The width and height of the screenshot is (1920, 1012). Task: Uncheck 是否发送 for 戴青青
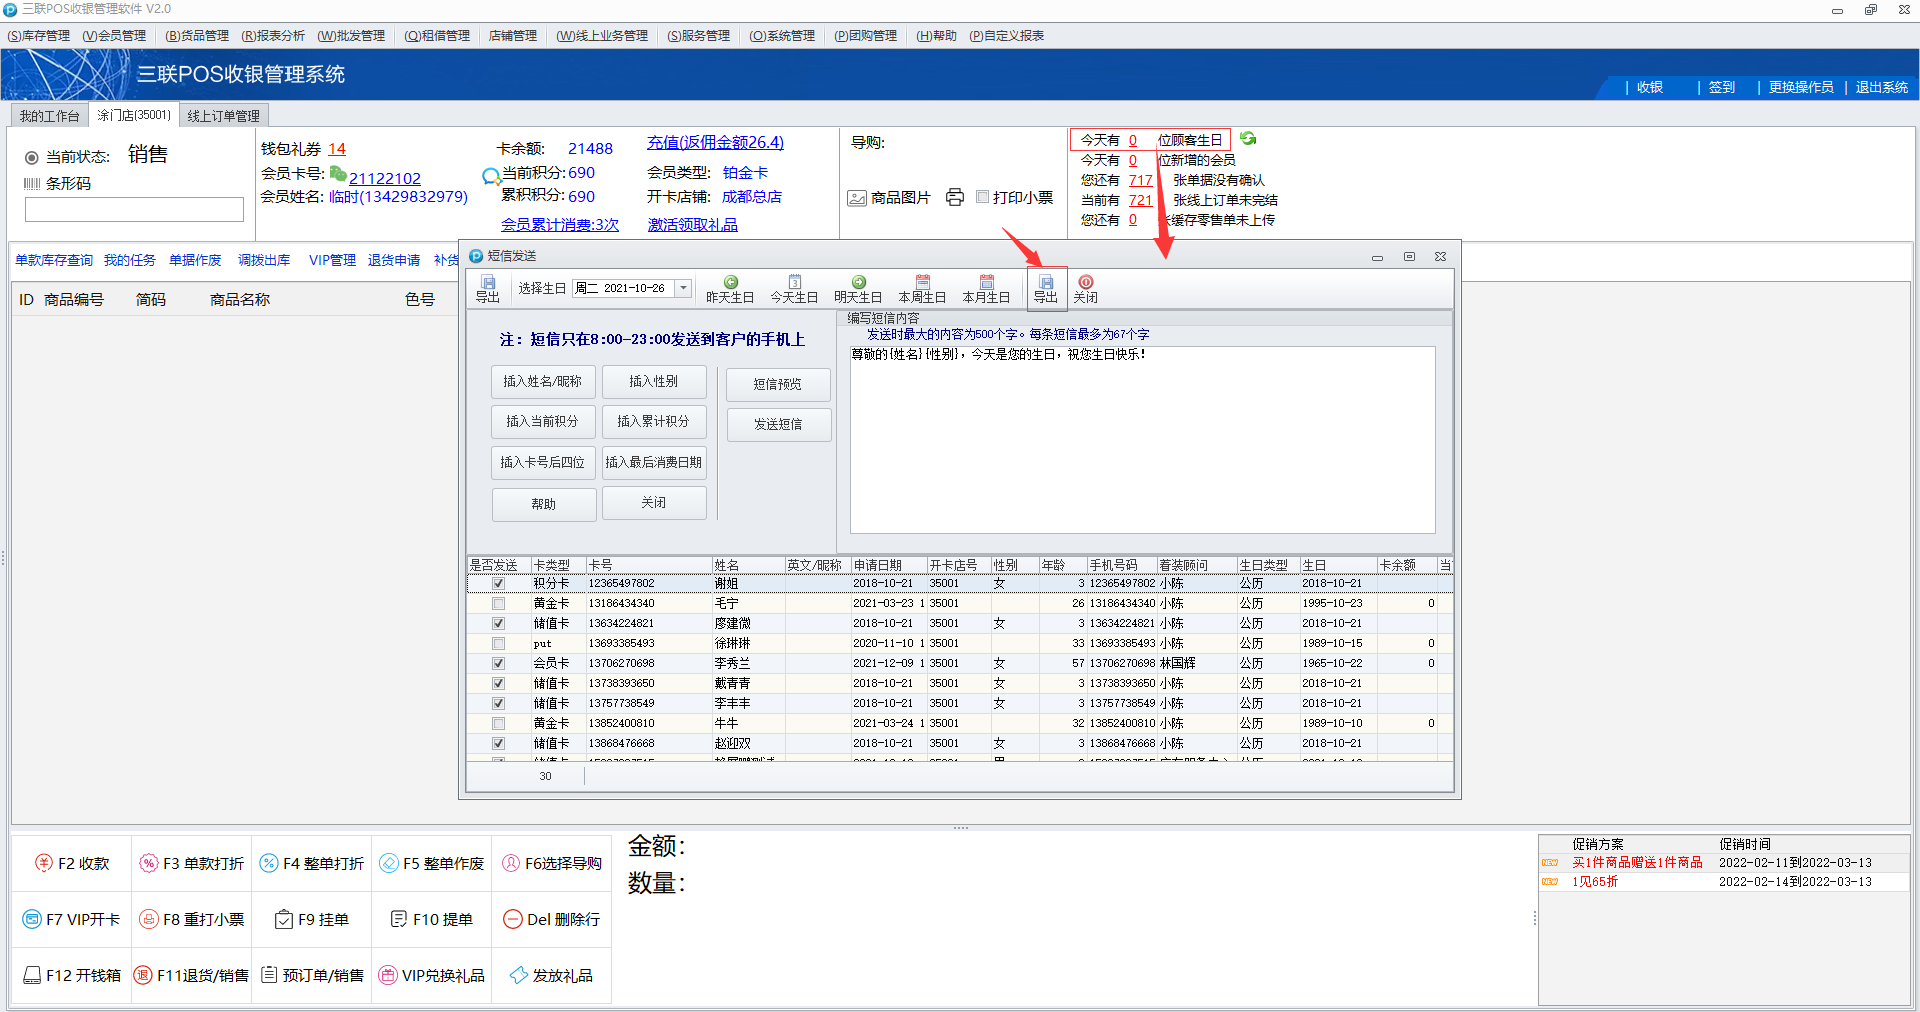[498, 683]
